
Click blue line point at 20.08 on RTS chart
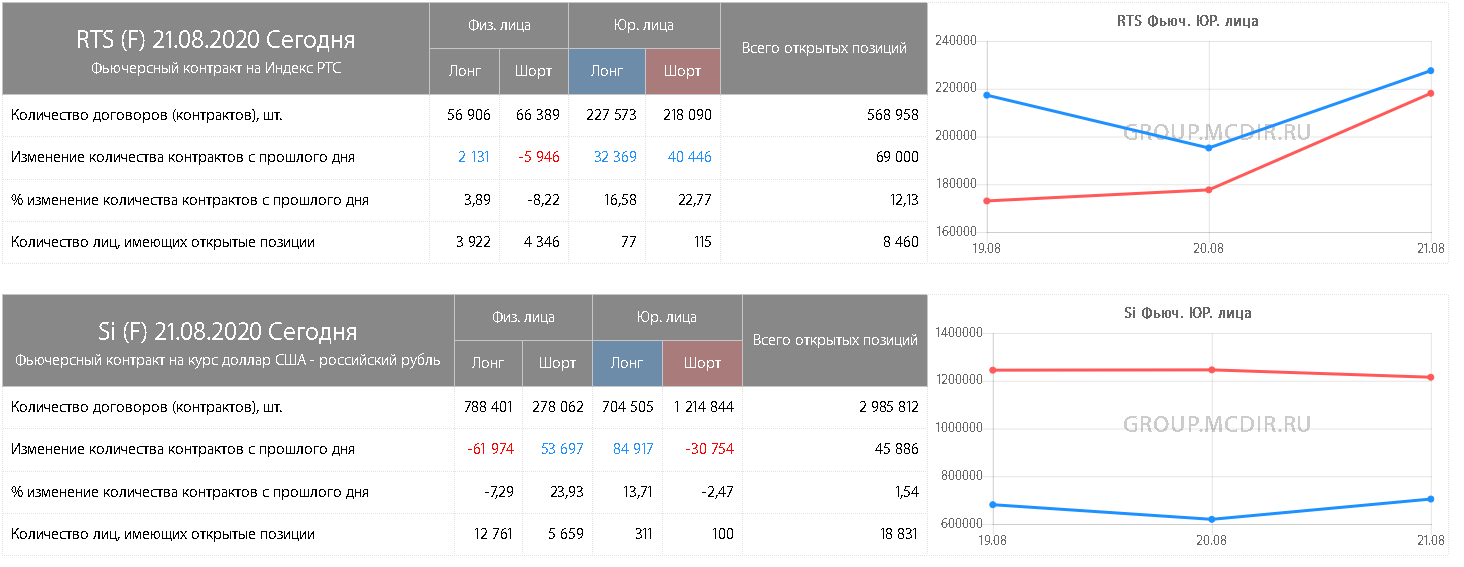click(x=1209, y=148)
